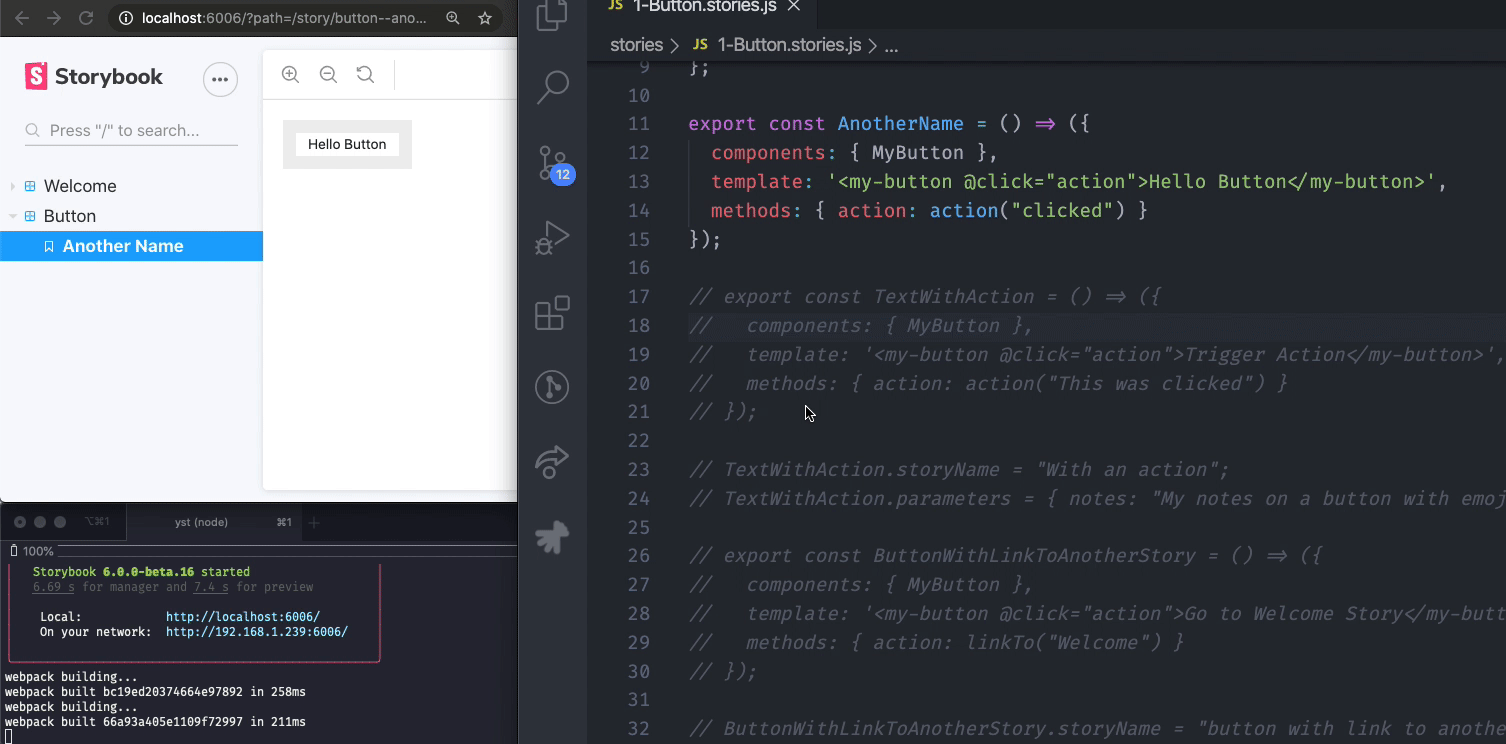Click 'methods' on code line 14

point(751,211)
